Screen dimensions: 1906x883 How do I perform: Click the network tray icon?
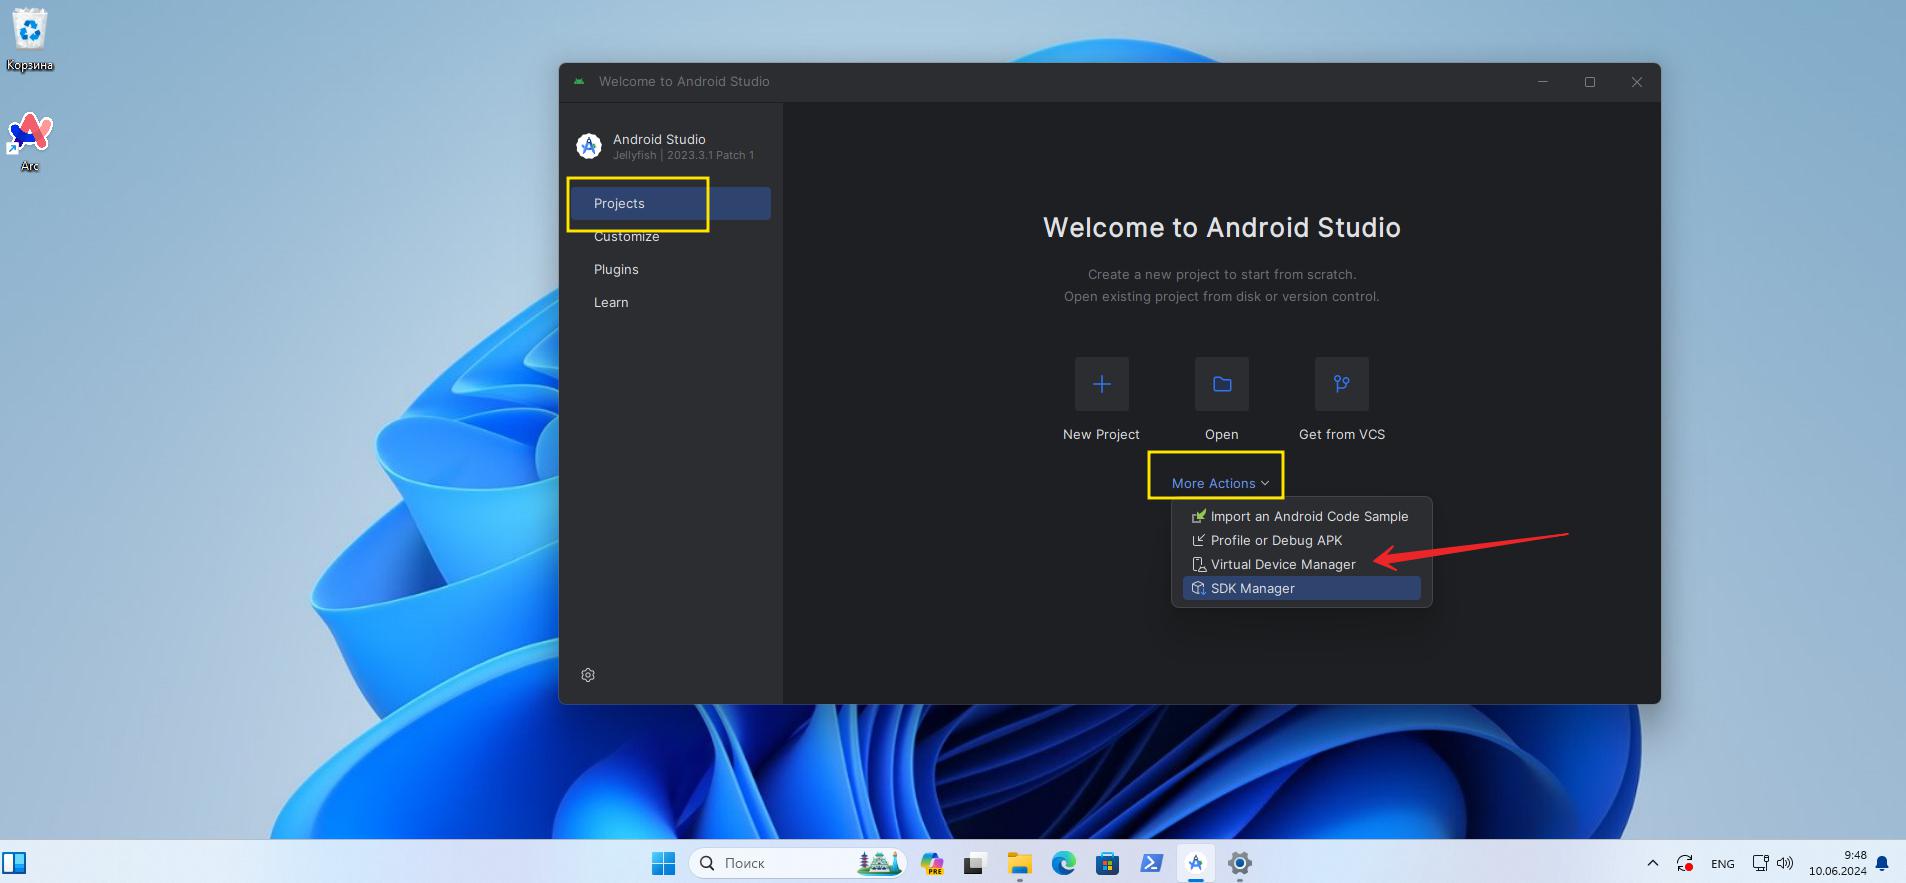1760,863
